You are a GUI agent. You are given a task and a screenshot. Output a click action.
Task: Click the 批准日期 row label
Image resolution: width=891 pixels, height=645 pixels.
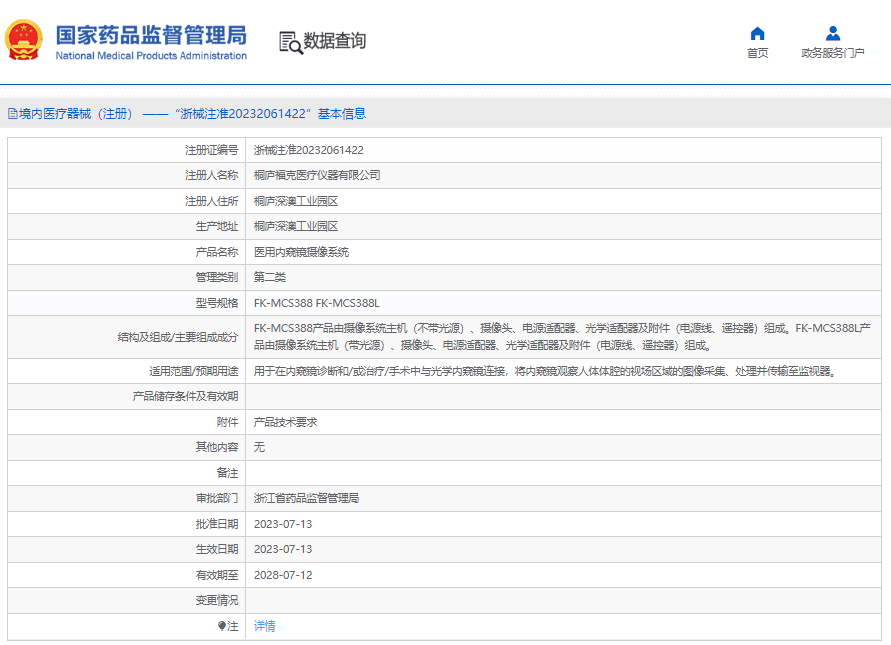[x=217, y=524]
